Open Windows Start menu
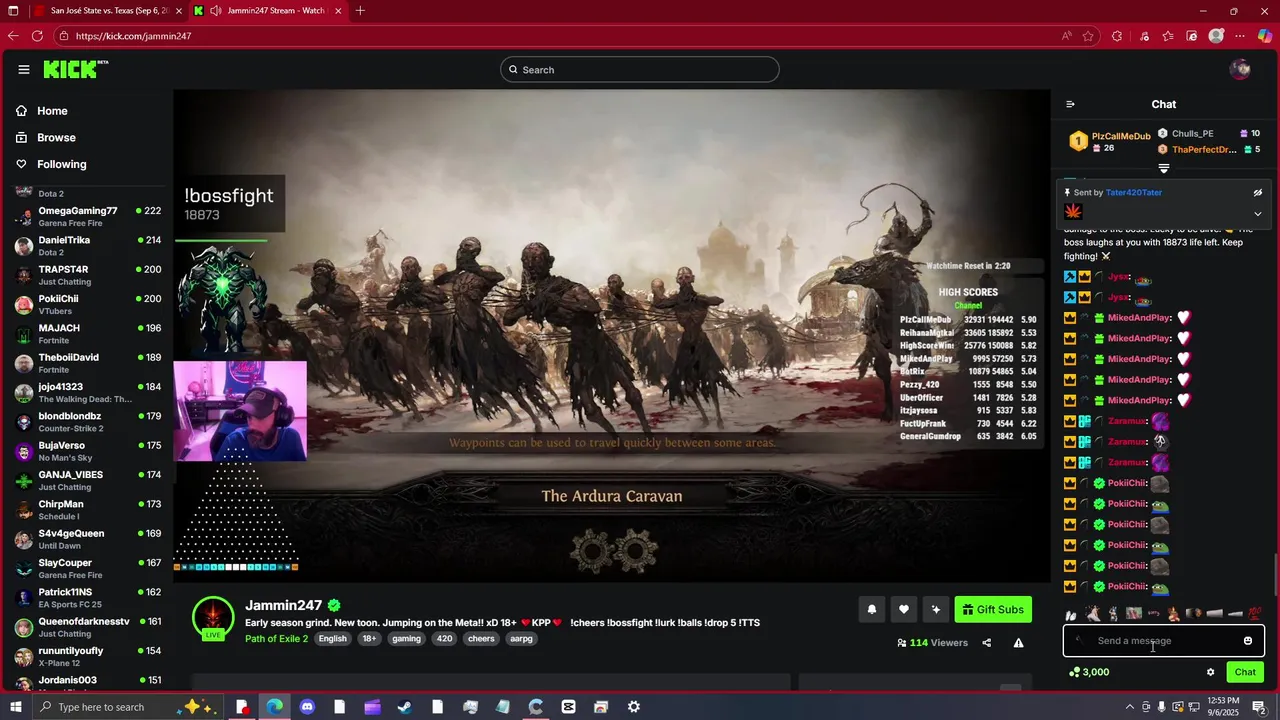Image resolution: width=1280 pixels, height=720 pixels. pyautogui.click(x=15, y=707)
